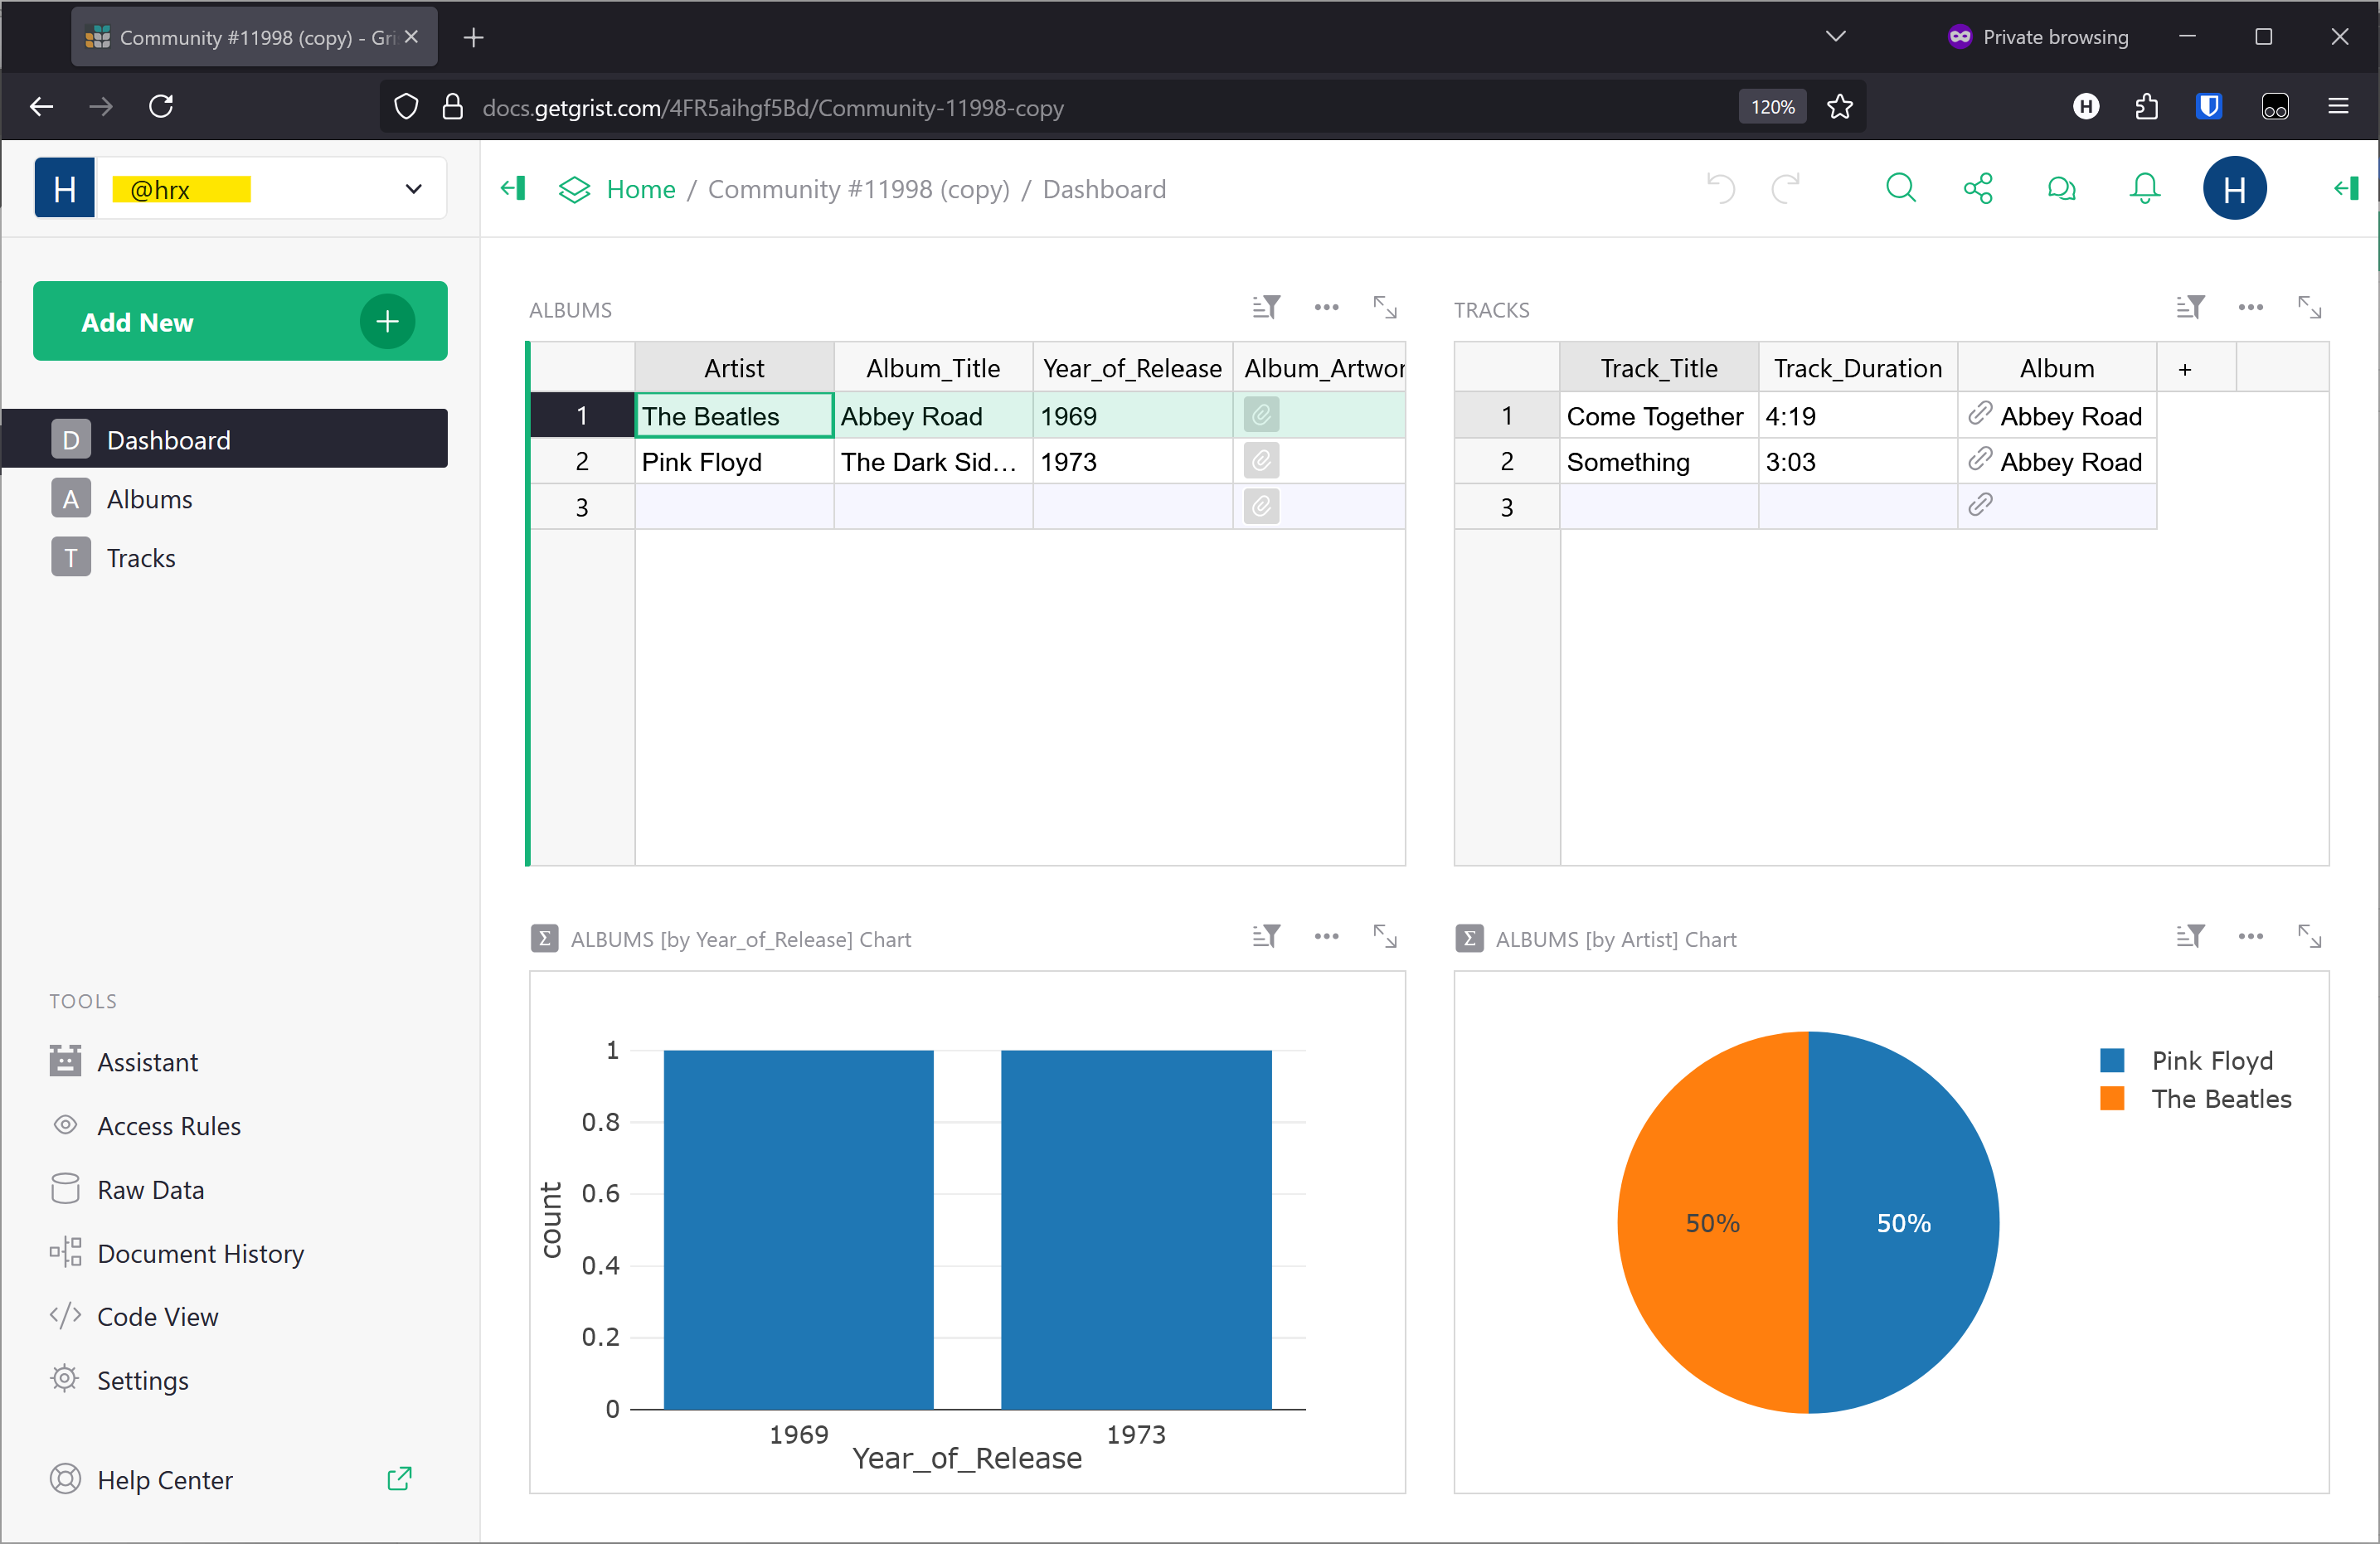
Task: Open the @hrx workspace dropdown
Action: pyautogui.click(x=413, y=188)
